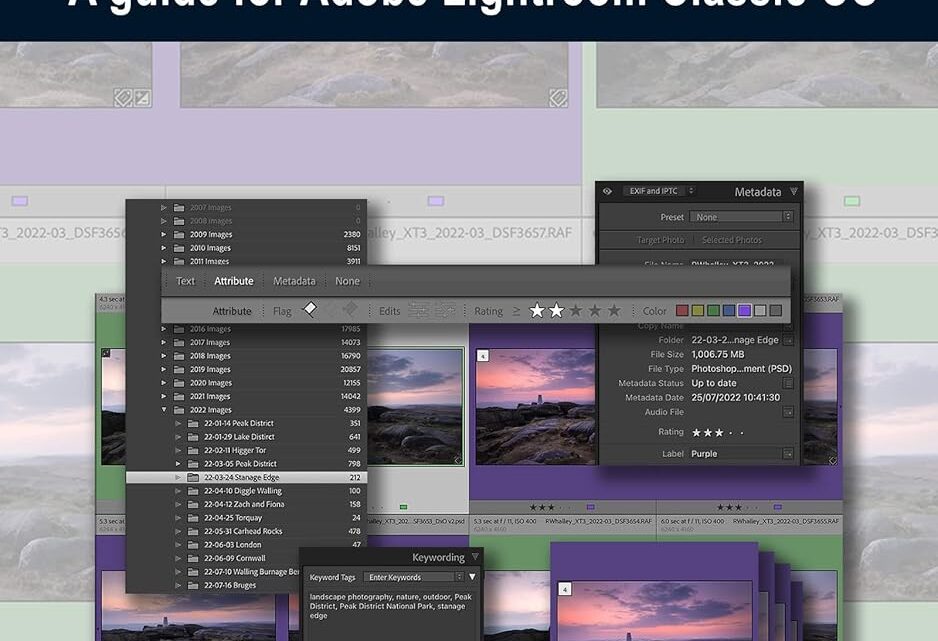Open the green-bordered rocky landscape thumbnail
Viewport: 938px width, 641px height.
[x=415, y=407]
